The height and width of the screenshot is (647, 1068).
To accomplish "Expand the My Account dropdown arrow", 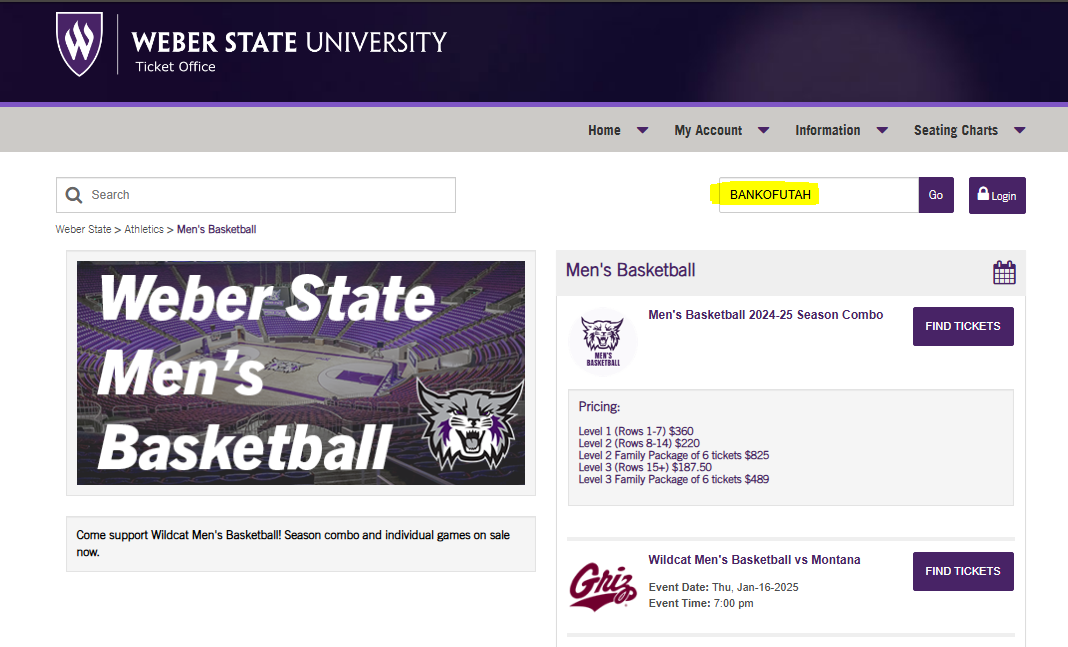I will [x=764, y=130].
